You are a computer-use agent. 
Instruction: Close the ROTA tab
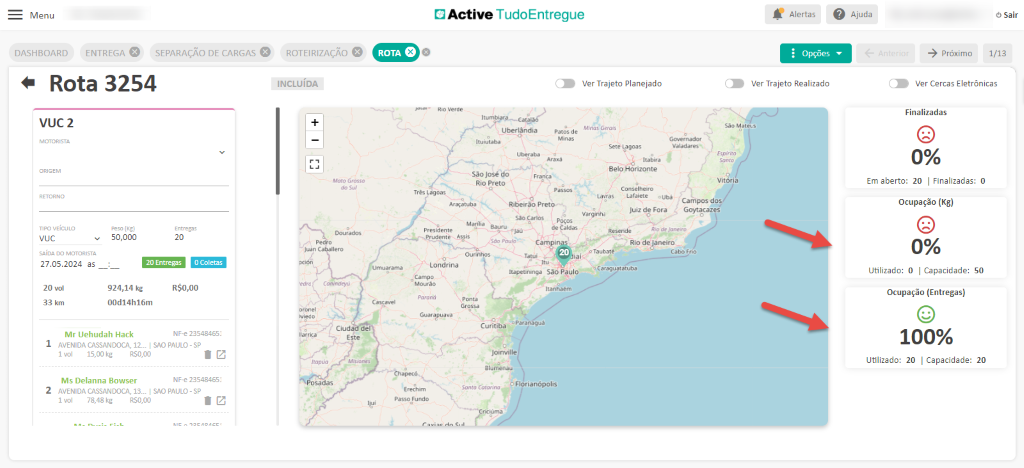[410, 53]
